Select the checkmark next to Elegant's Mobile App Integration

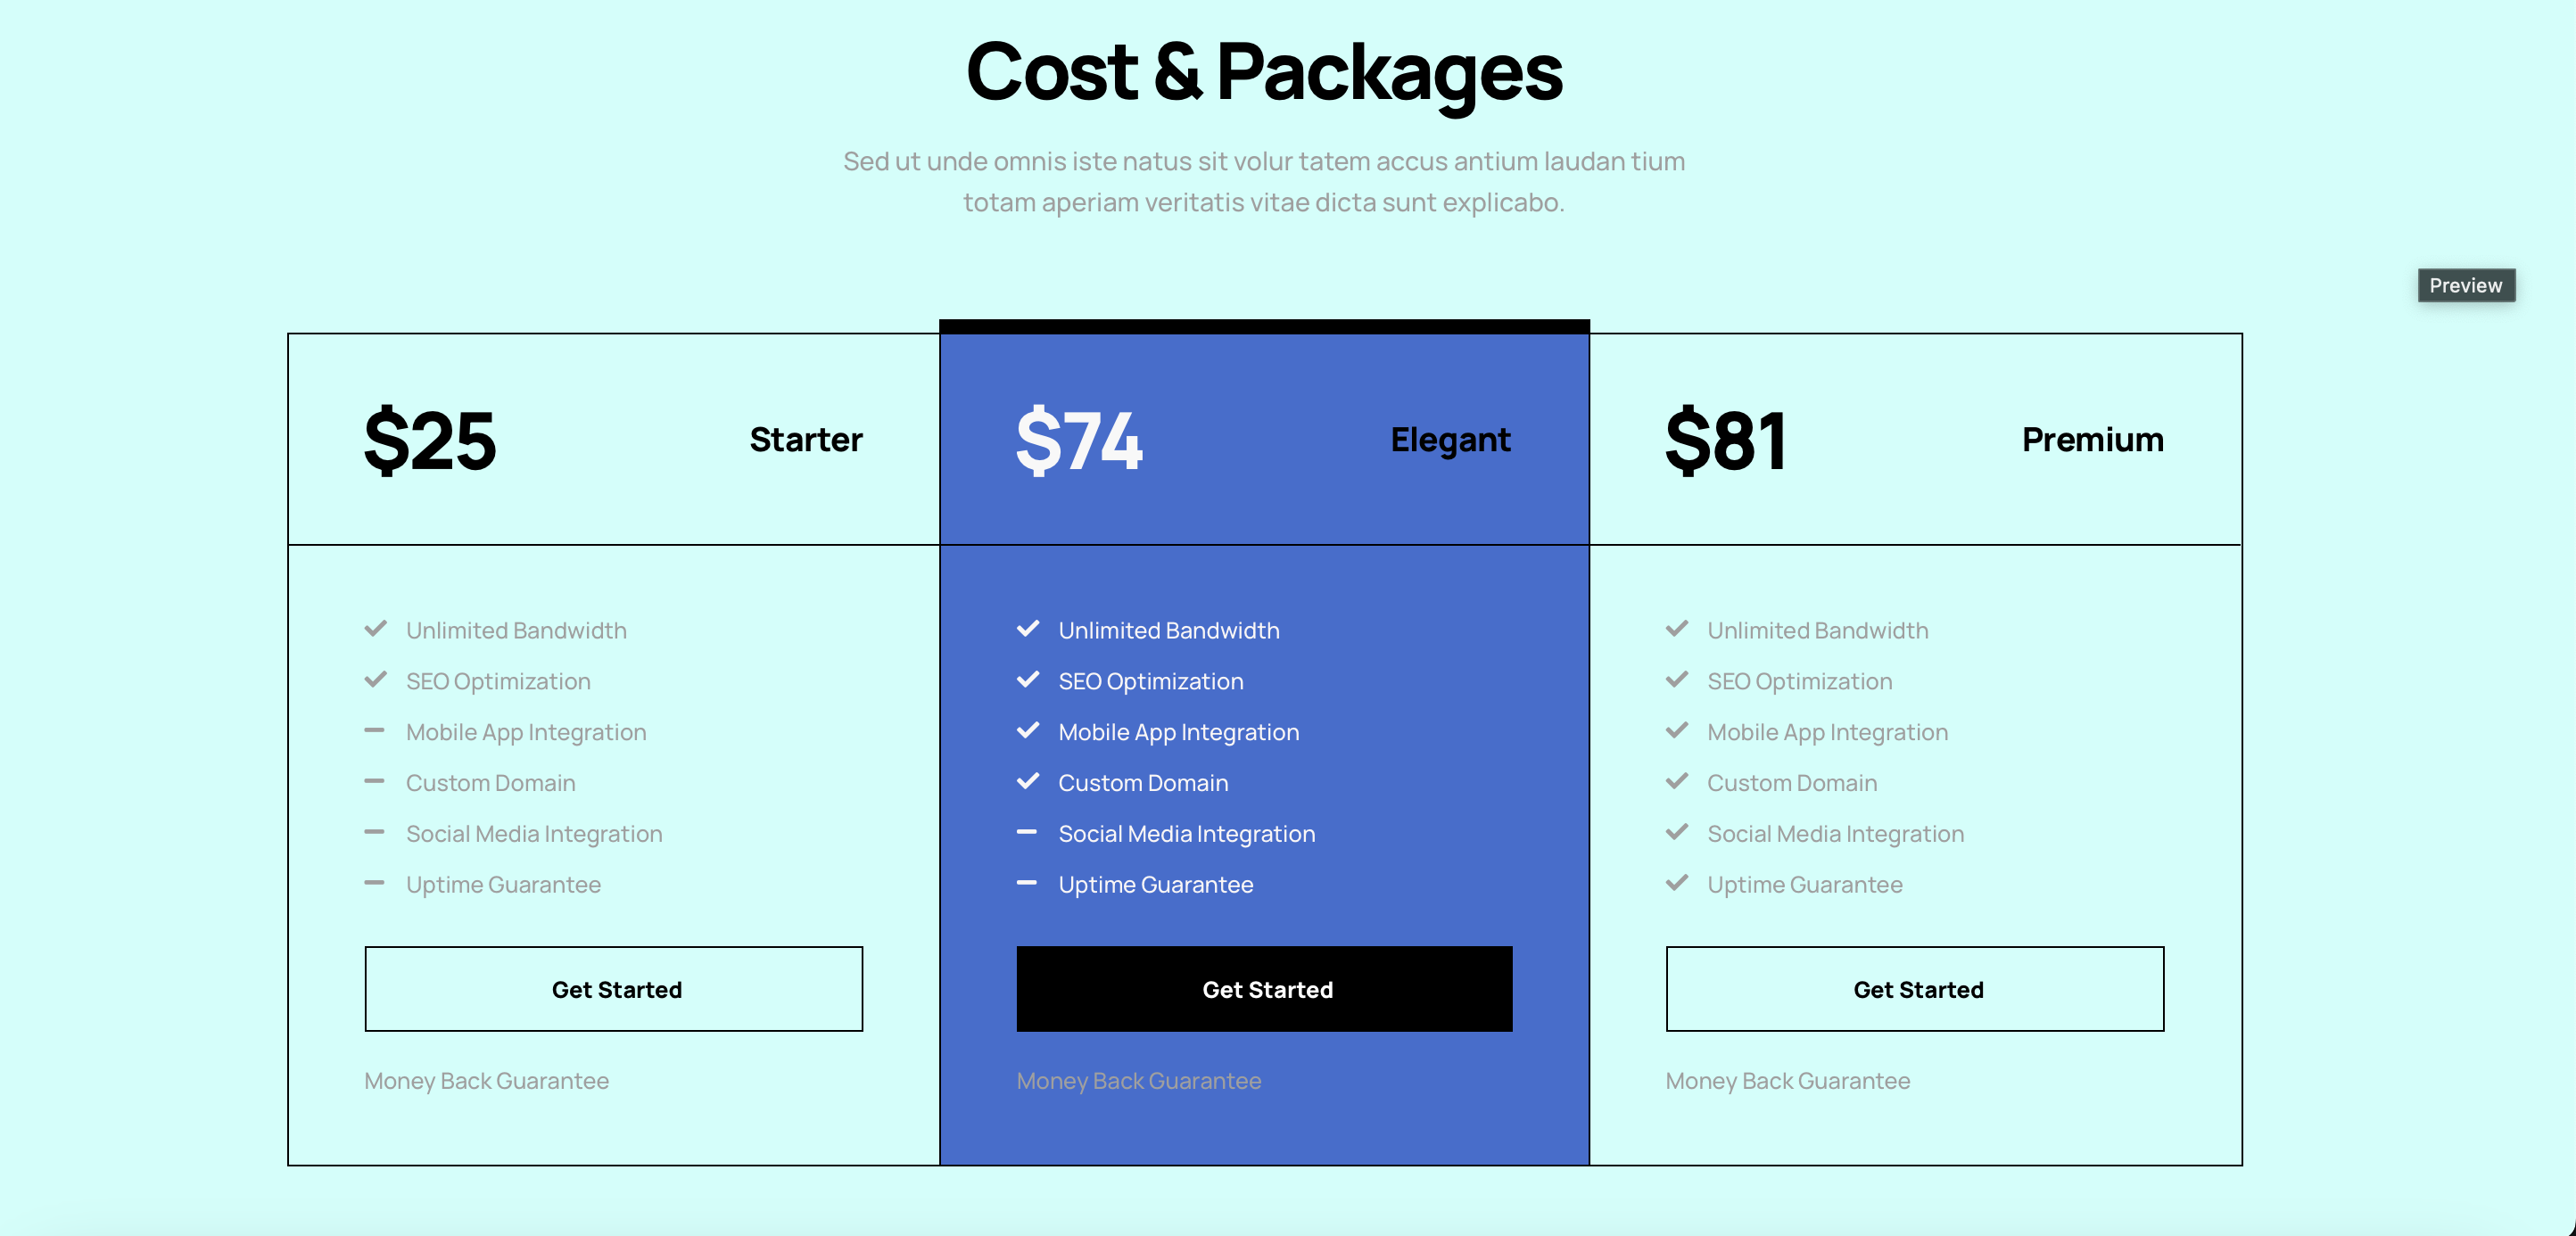1028,731
